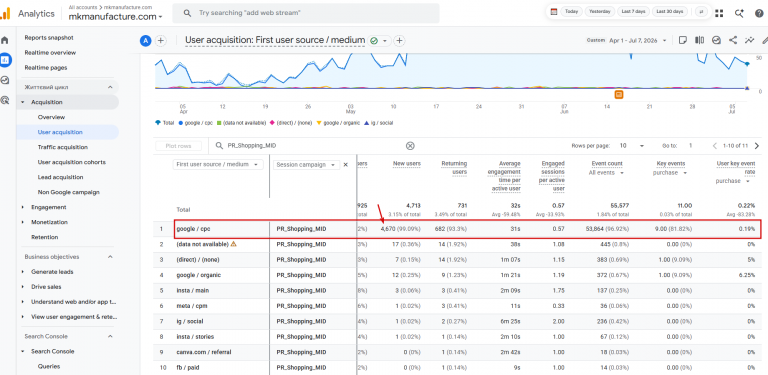Open the Advertising icon in left rail
Screen dimensions: 768x375
click(5, 100)
